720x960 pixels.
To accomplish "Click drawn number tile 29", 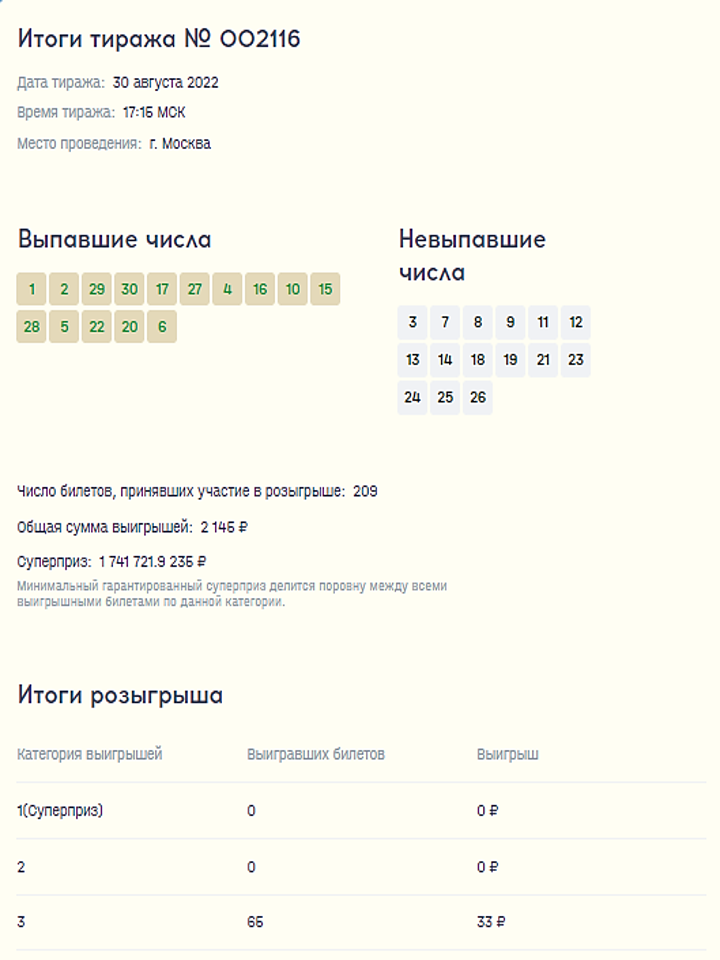I will pos(97,290).
